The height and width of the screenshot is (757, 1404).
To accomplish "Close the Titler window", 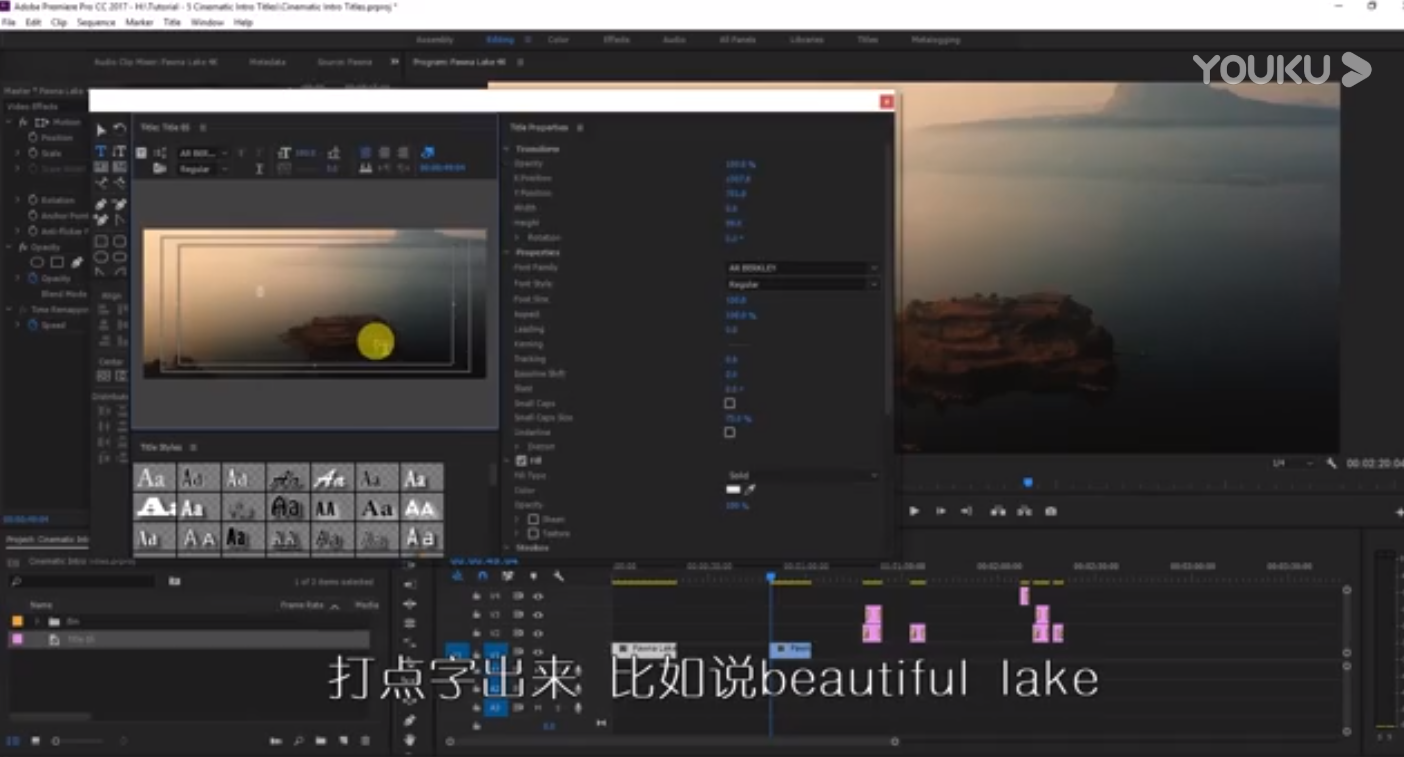I will click(886, 102).
